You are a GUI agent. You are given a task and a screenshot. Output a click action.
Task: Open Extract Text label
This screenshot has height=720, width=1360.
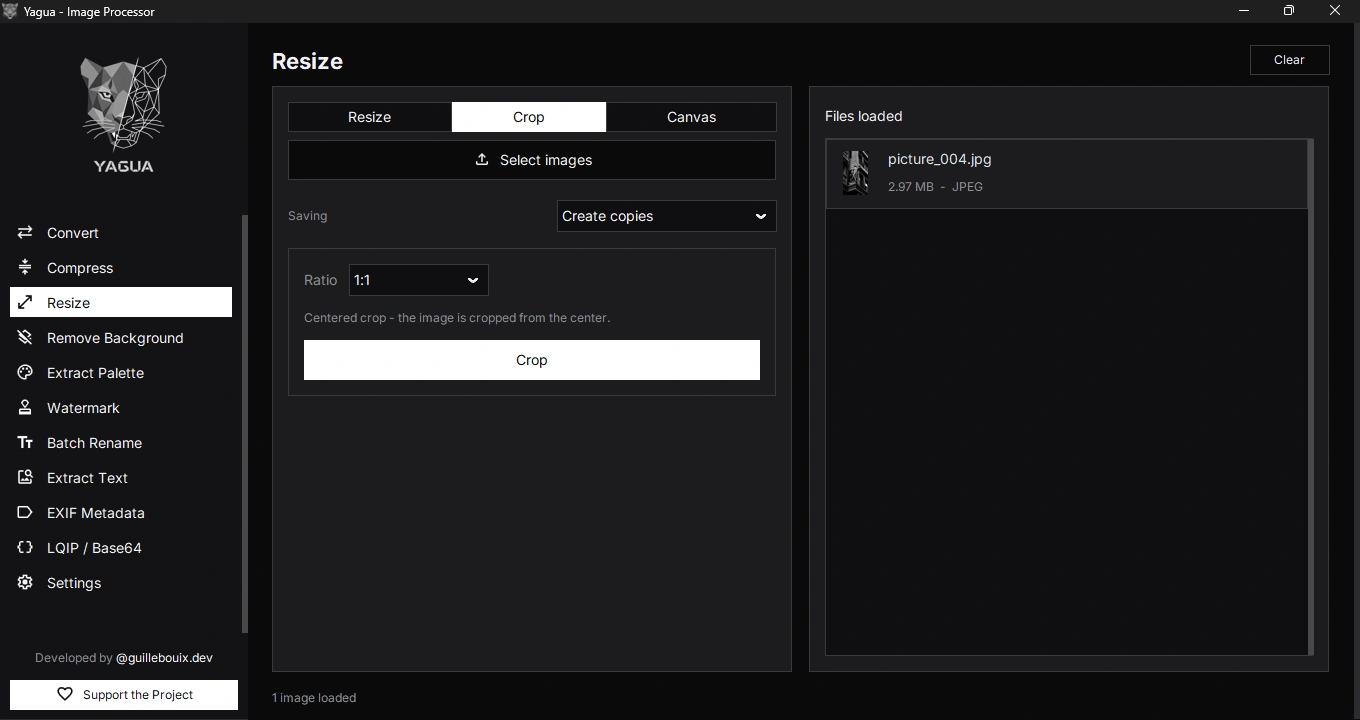pyautogui.click(x=87, y=478)
